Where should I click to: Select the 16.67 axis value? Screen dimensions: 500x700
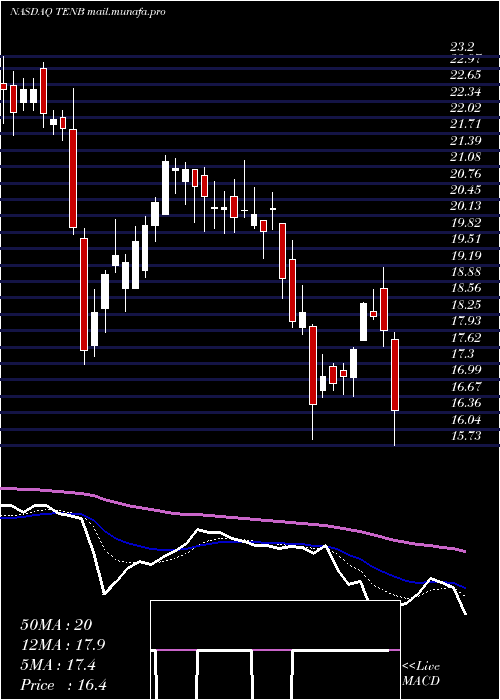coord(466,387)
